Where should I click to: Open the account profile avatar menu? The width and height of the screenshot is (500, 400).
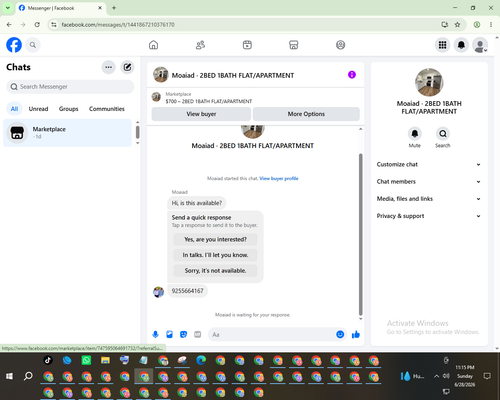pyautogui.click(x=480, y=45)
